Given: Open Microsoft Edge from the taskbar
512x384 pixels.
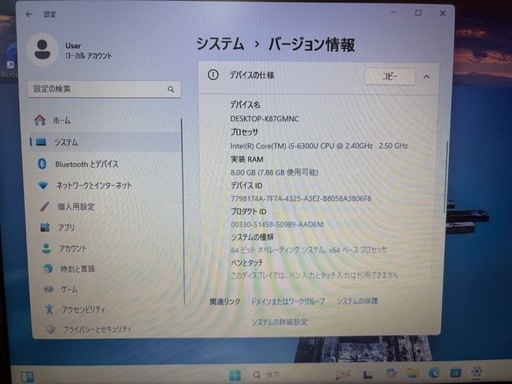Looking at the screenshot, I should [434, 373].
